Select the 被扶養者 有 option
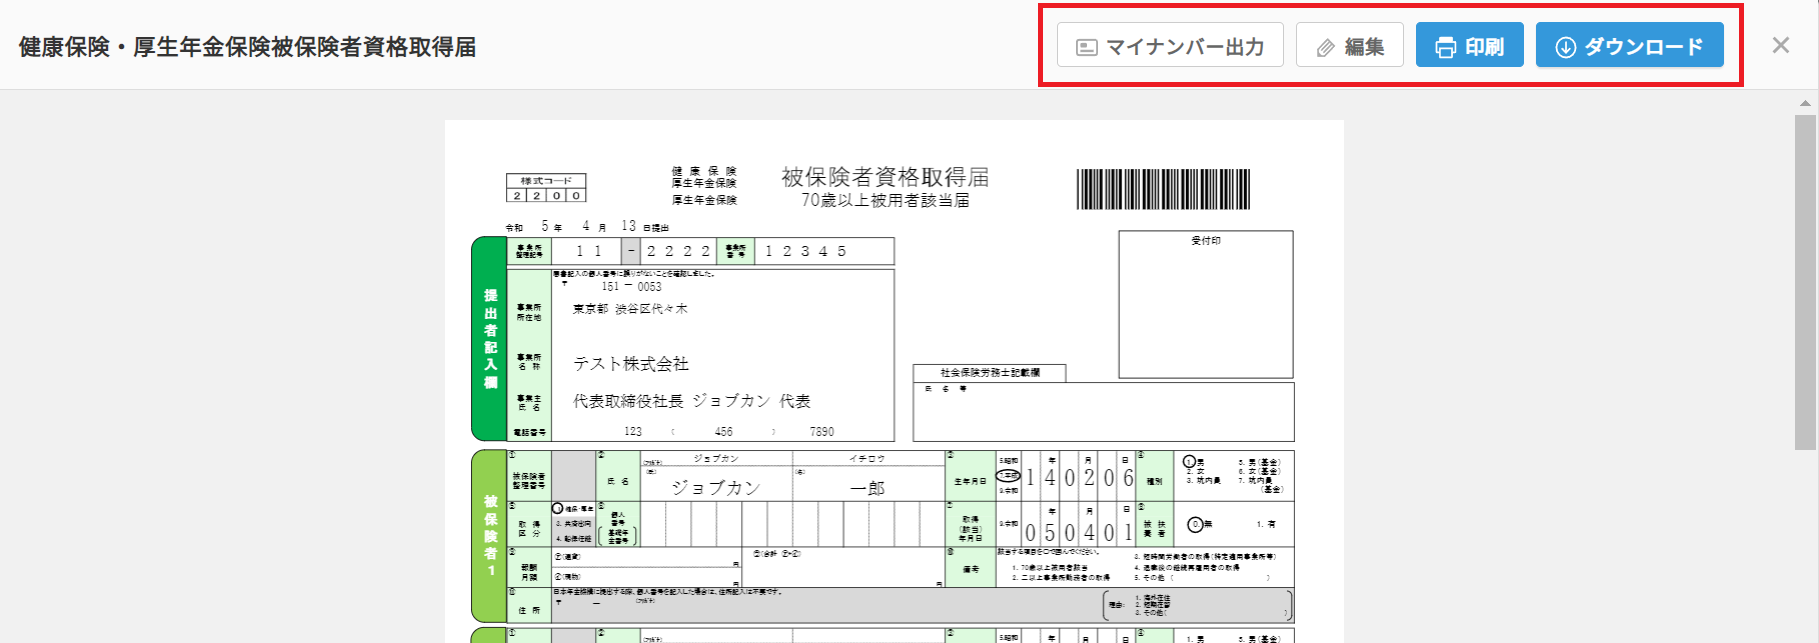1819x643 pixels. point(1266,524)
